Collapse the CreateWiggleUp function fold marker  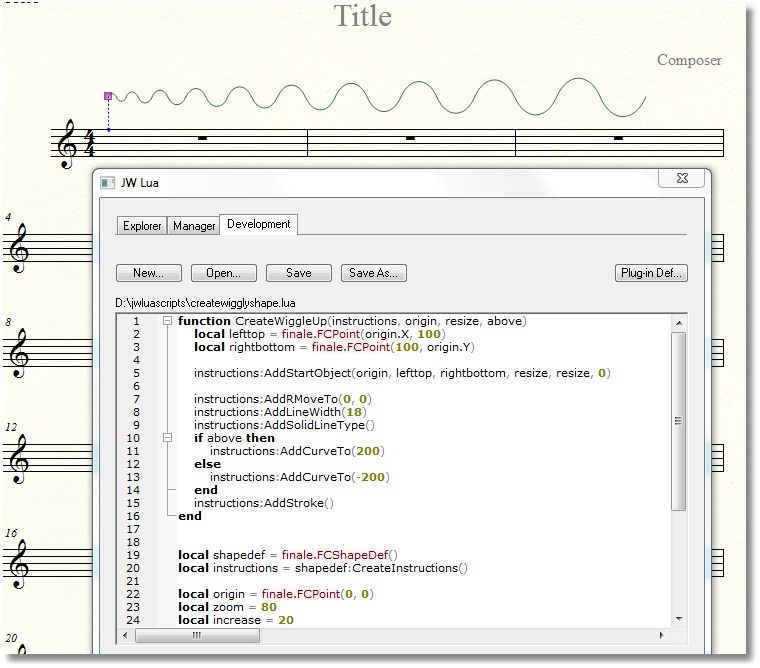[x=167, y=321]
